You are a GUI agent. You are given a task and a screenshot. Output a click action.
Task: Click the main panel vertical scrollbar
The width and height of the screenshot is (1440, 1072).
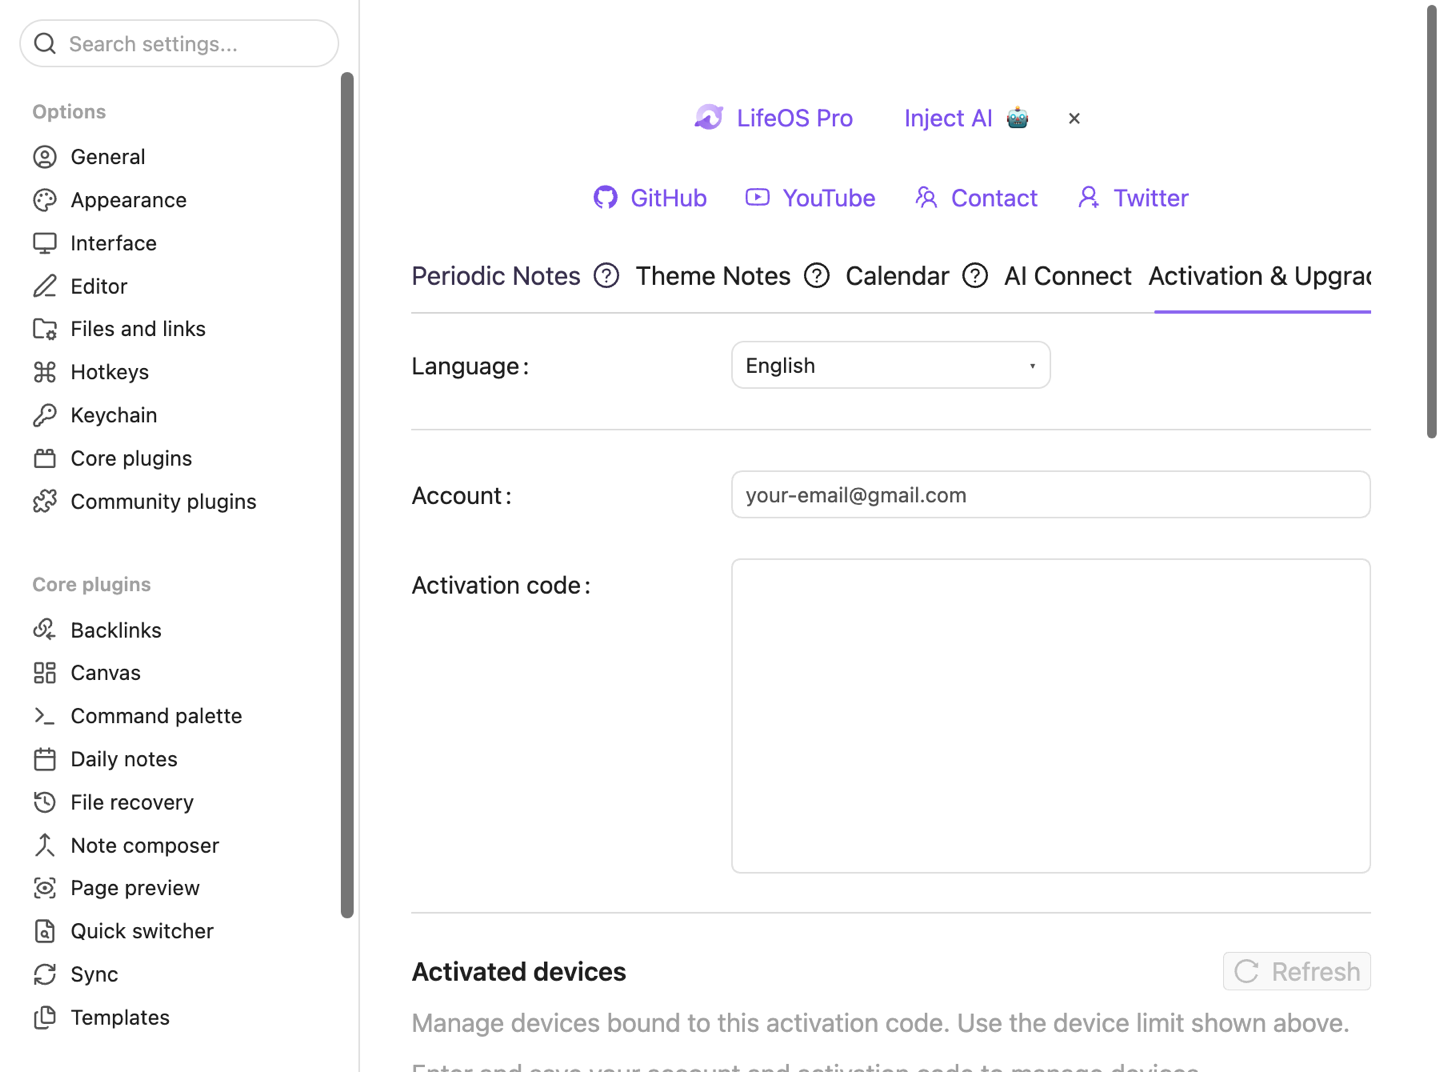pos(1431,222)
